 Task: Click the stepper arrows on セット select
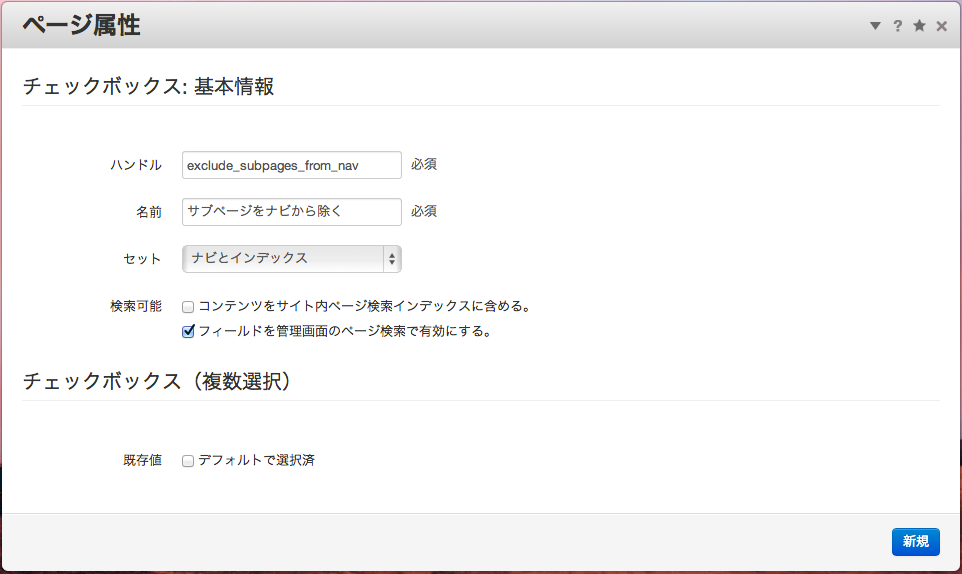pyautogui.click(x=392, y=259)
